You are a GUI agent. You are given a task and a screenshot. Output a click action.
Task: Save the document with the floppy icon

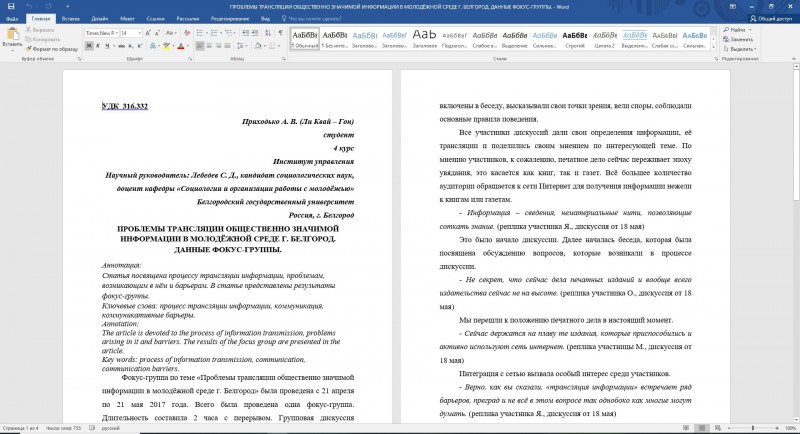pyautogui.click(x=11, y=6)
